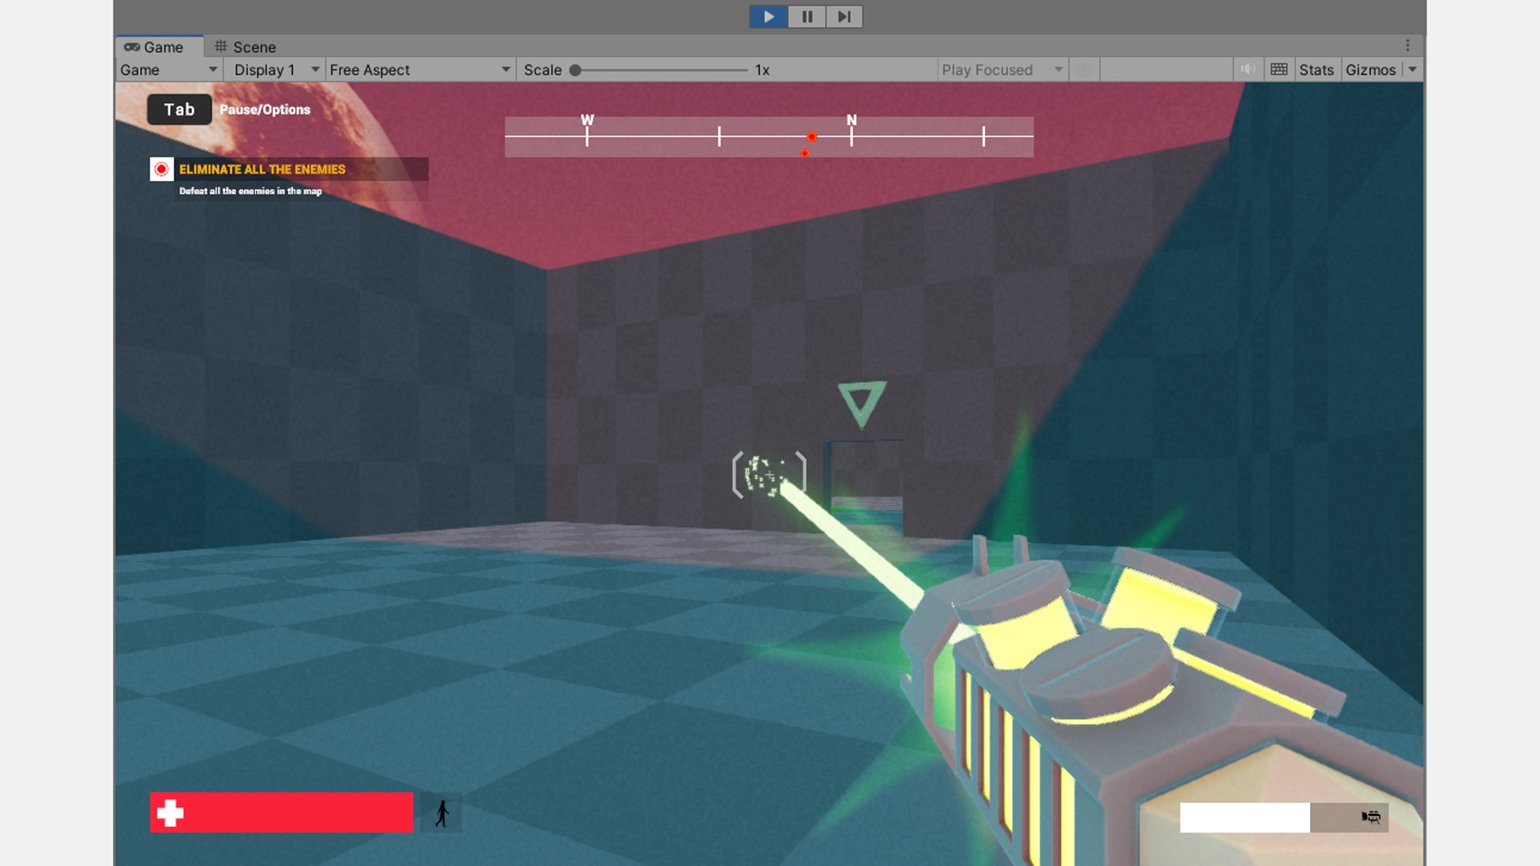Click the white cross health icon
This screenshot has width=1540, height=866.
pyautogui.click(x=170, y=813)
